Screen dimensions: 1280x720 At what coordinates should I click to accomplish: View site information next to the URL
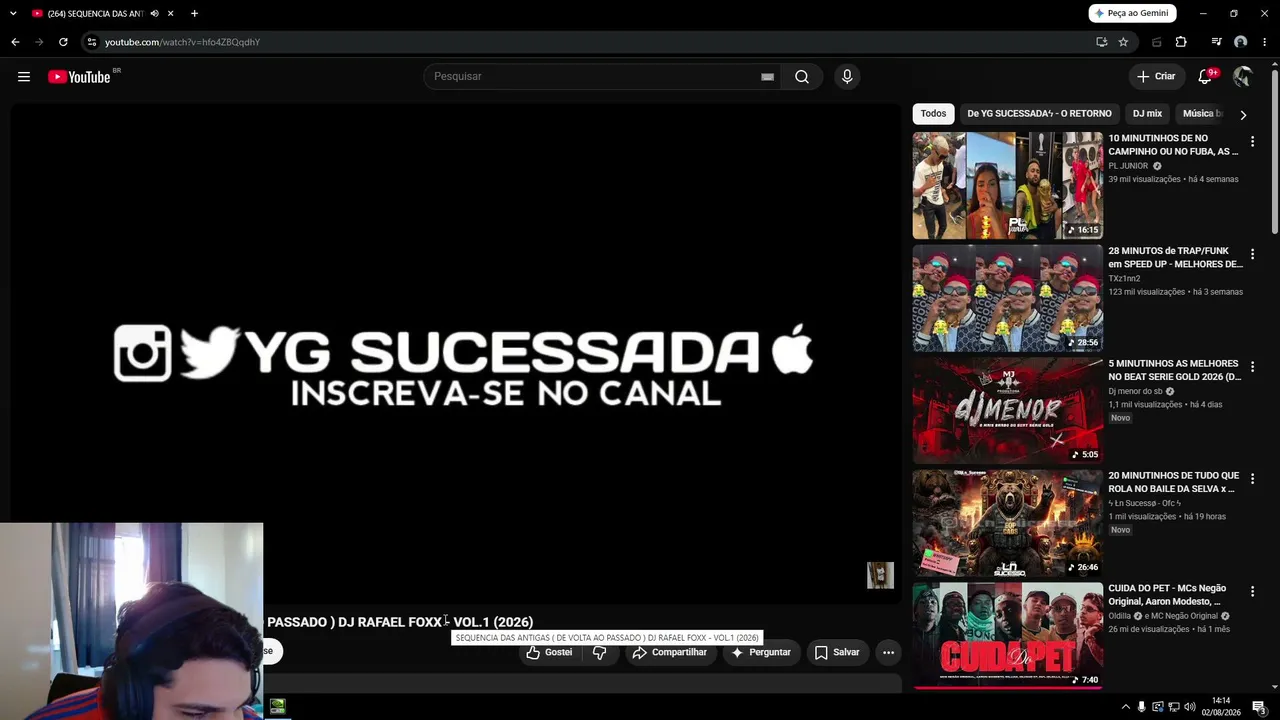tap(91, 42)
